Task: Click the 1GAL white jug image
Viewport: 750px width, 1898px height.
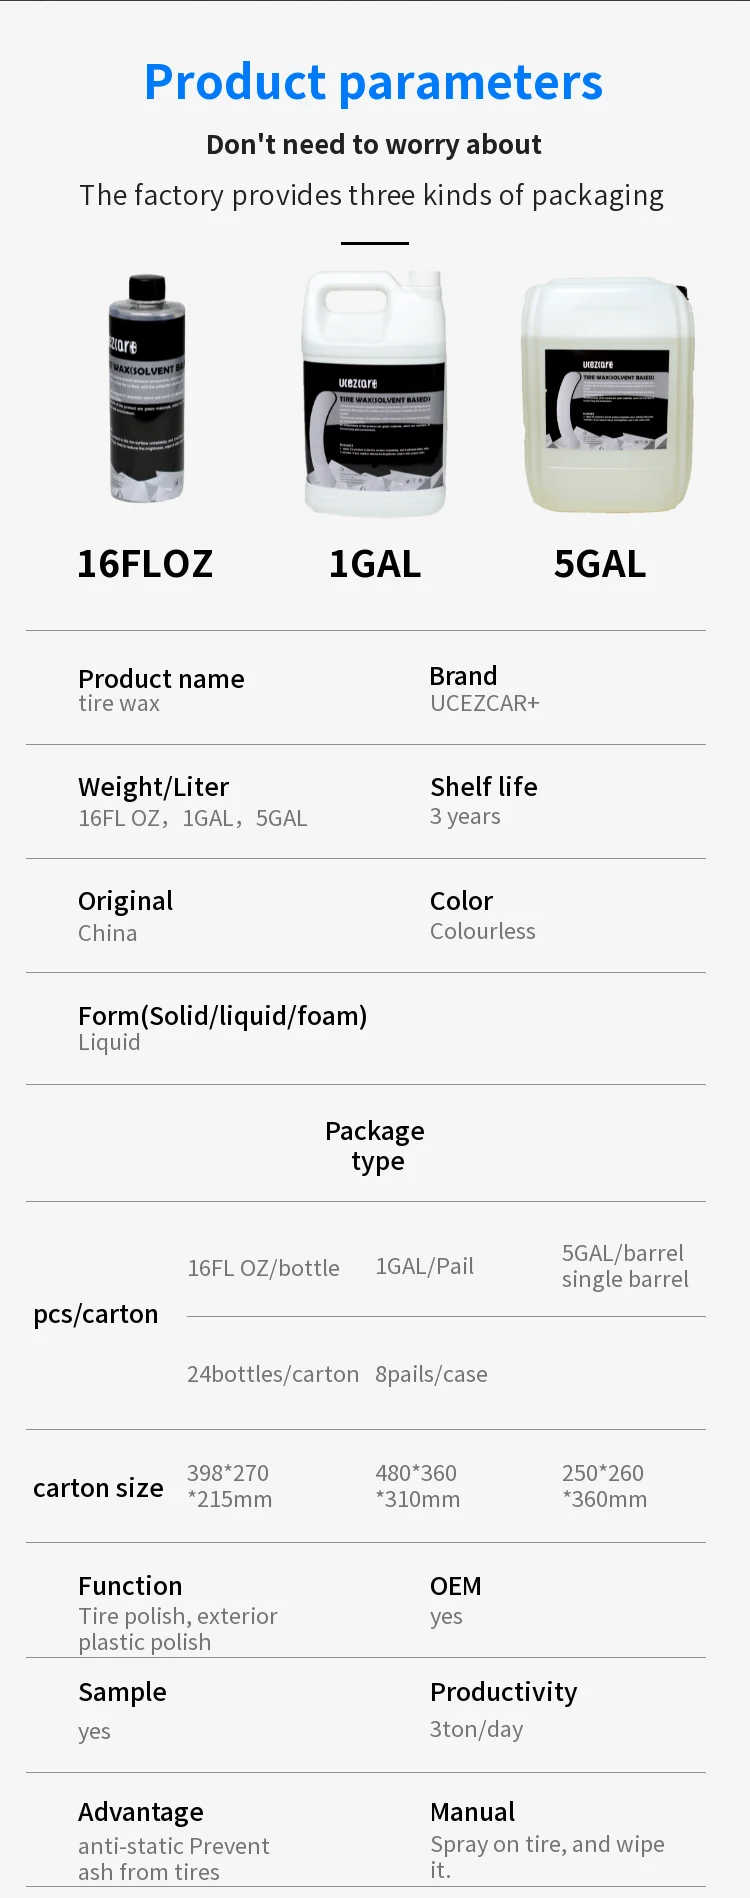Action: 375,393
